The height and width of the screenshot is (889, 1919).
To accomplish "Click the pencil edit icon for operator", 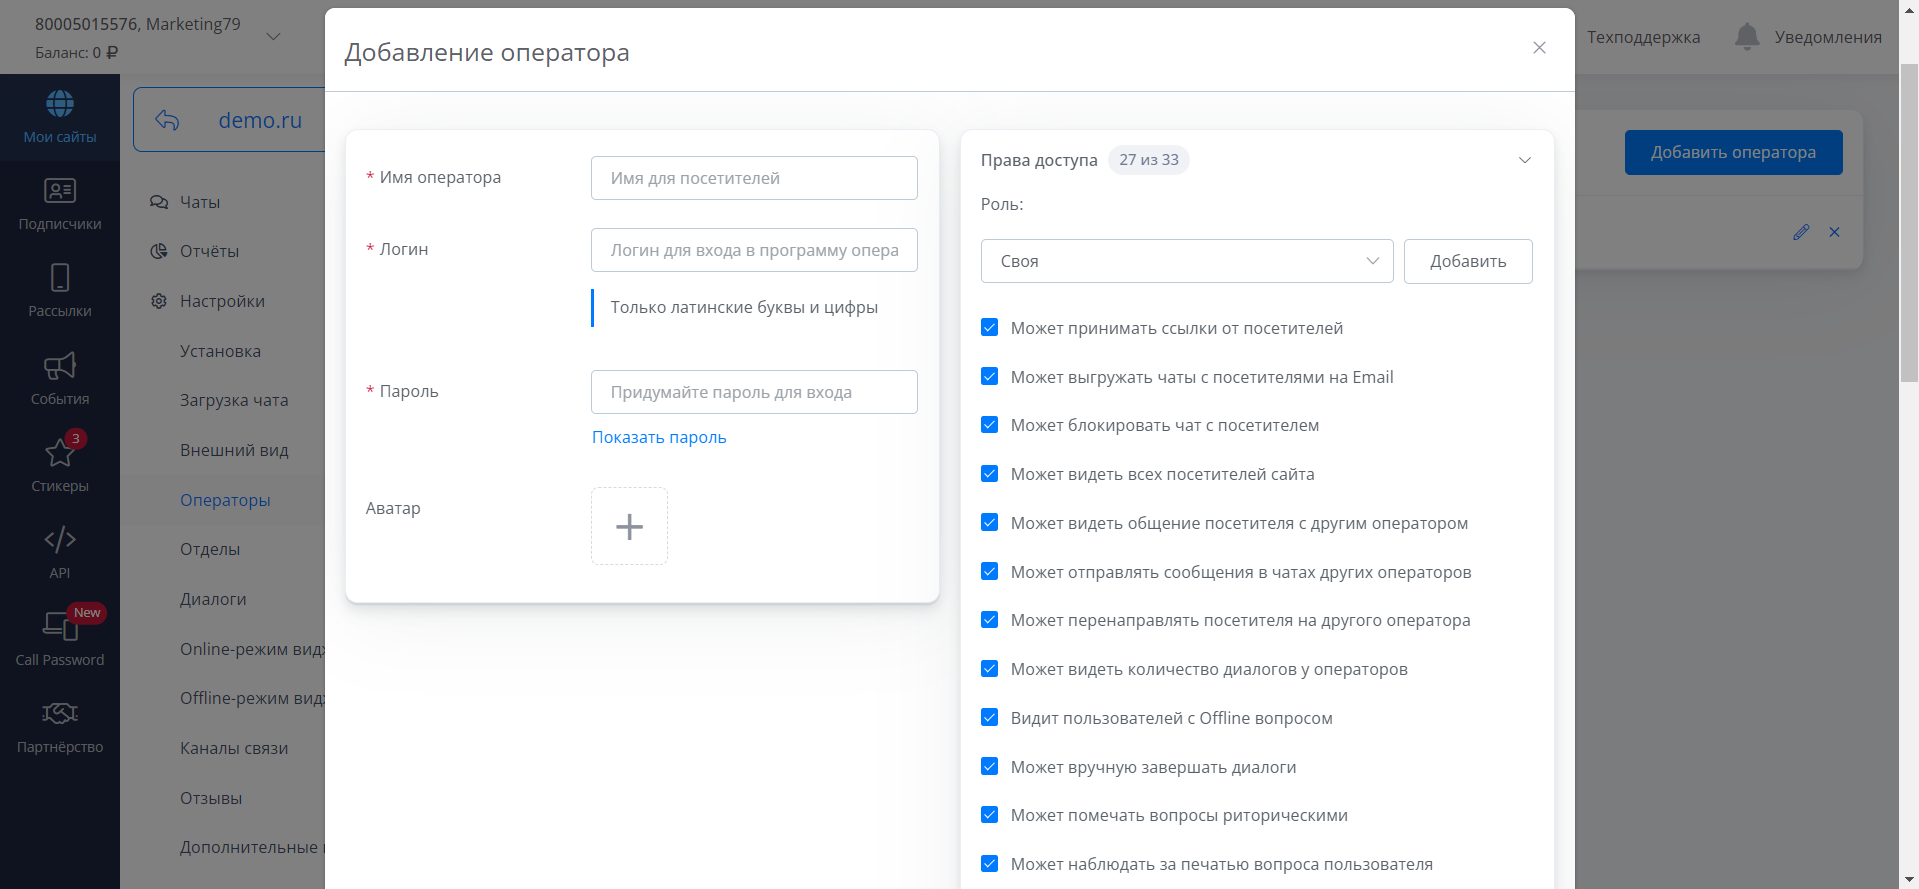I will coord(1801,232).
